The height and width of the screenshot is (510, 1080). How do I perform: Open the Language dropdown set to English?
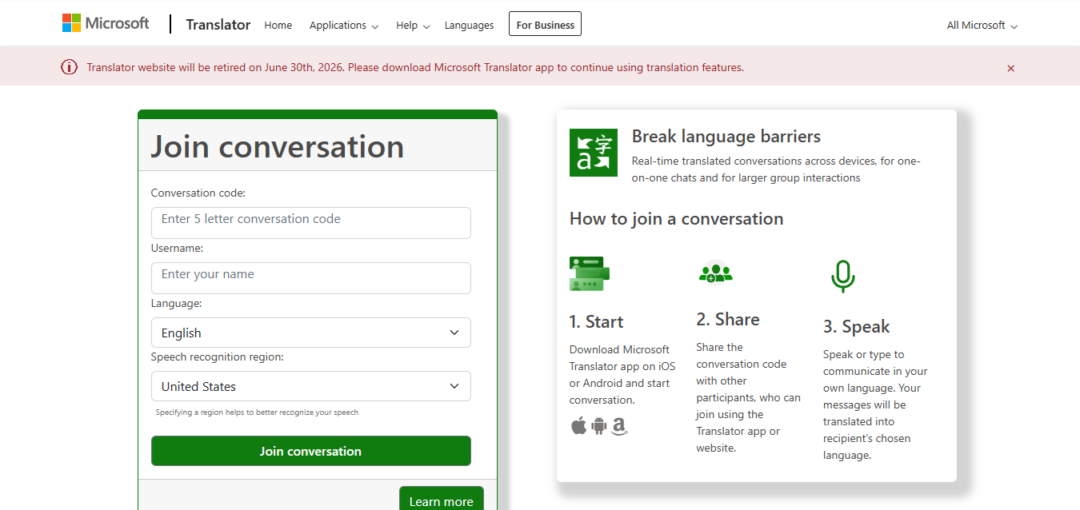pyautogui.click(x=310, y=333)
